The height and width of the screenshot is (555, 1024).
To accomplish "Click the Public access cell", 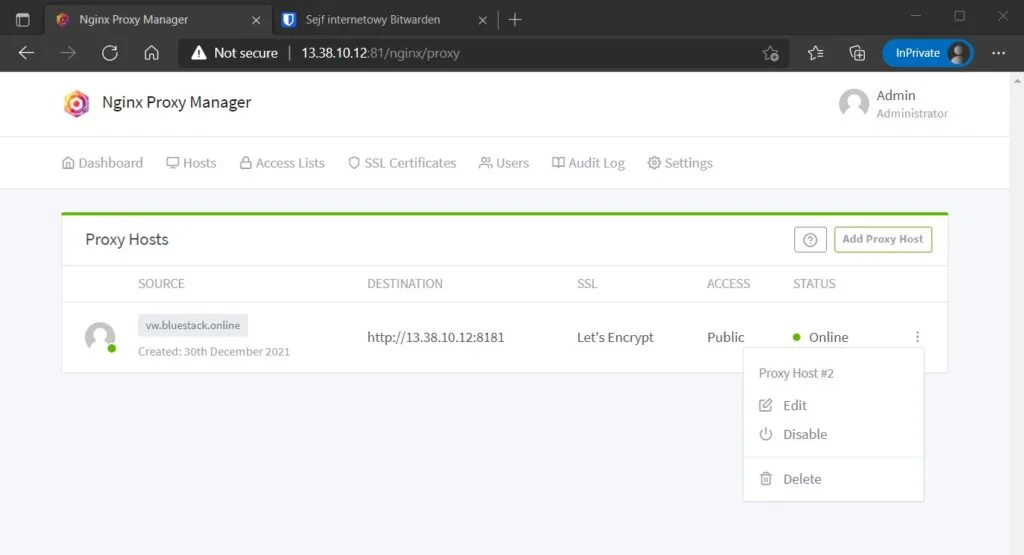I will pyautogui.click(x=726, y=338).
